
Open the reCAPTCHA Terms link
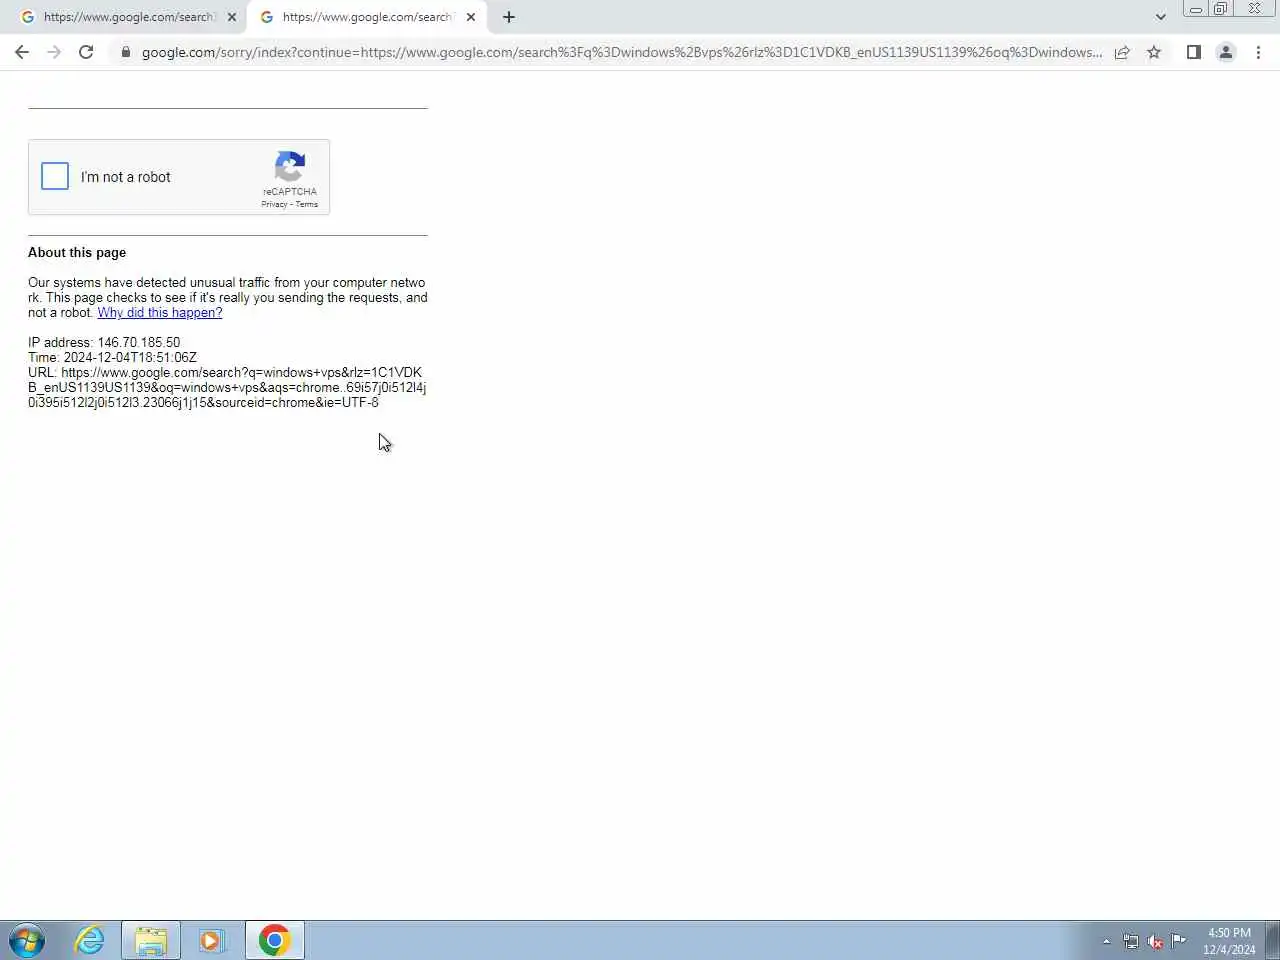coord(307,204)
